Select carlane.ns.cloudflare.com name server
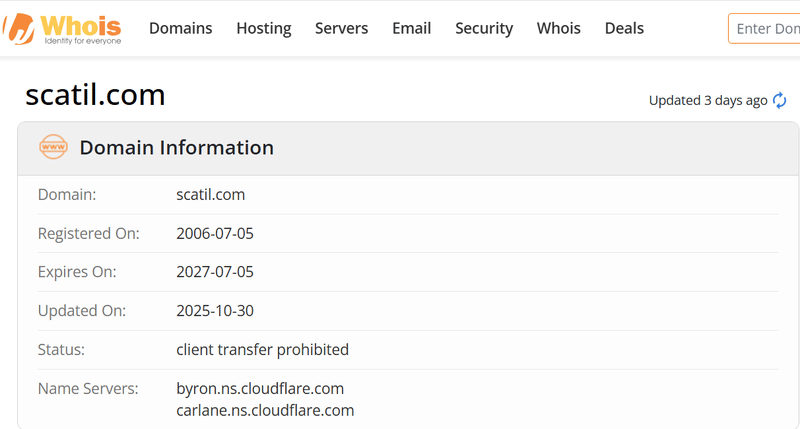Image resolution: width=800 pixels, height=429 pixels. click(x=265, y=411)
